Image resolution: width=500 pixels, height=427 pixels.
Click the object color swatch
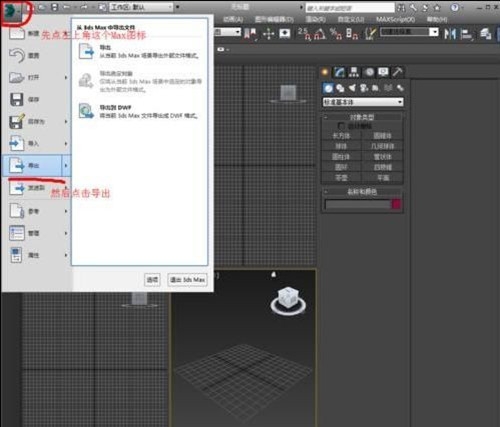point(396,204)
